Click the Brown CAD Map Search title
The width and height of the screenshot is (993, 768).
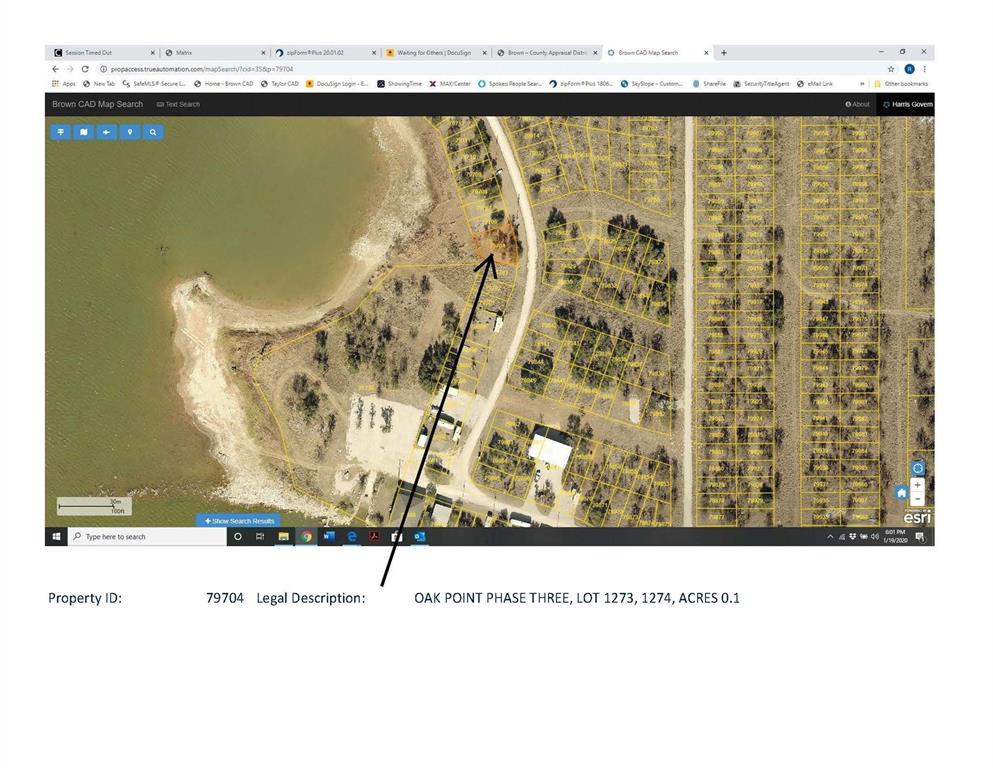(x=98, y=104)
